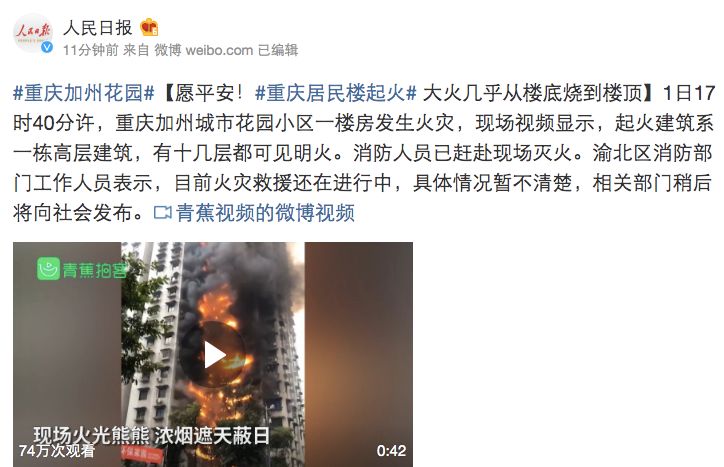Open the #重庆加州花园# hashtag
Viewport: 724px width, 467px height.
coord(84,93)
